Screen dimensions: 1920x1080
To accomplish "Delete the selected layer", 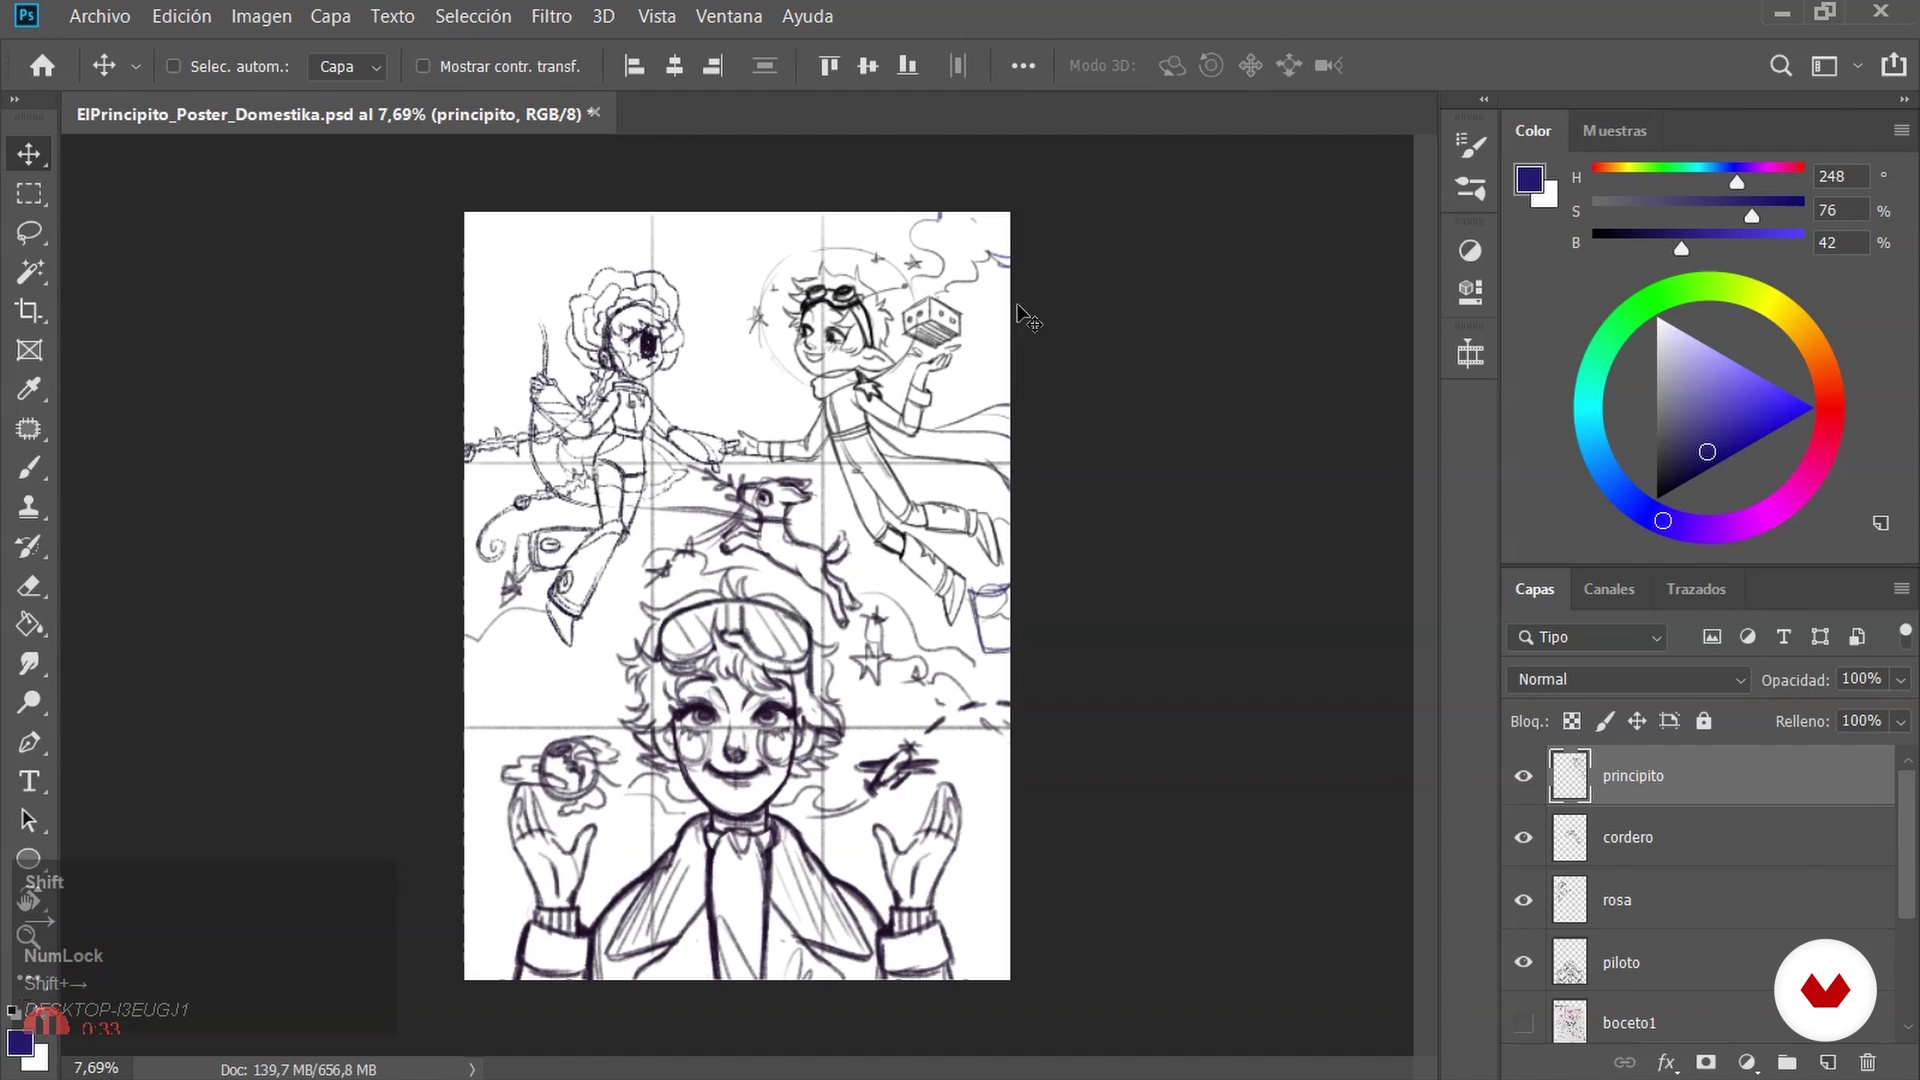I will click(x=1867, y=1062).
